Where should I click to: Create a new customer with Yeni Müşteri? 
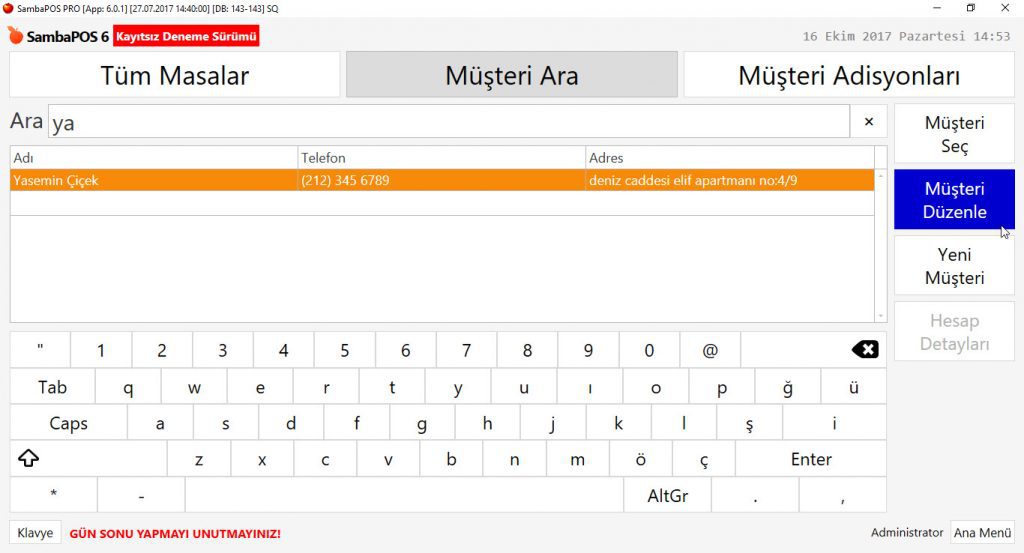tap(954, 266)
